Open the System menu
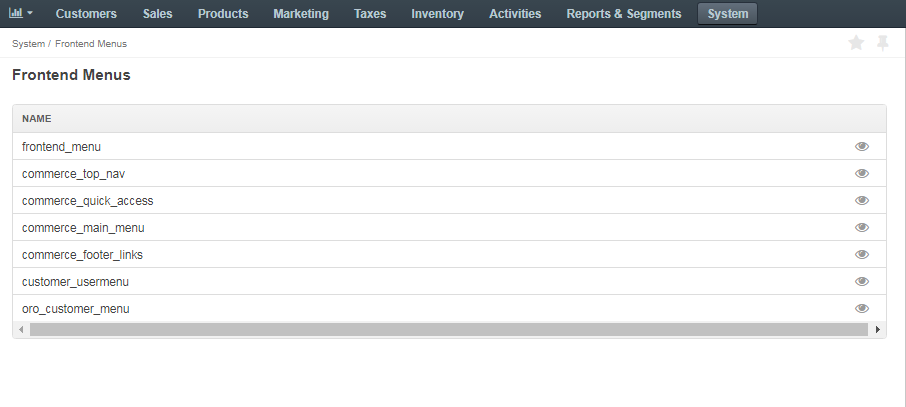 pyautogui.click(x=727, y=14)
